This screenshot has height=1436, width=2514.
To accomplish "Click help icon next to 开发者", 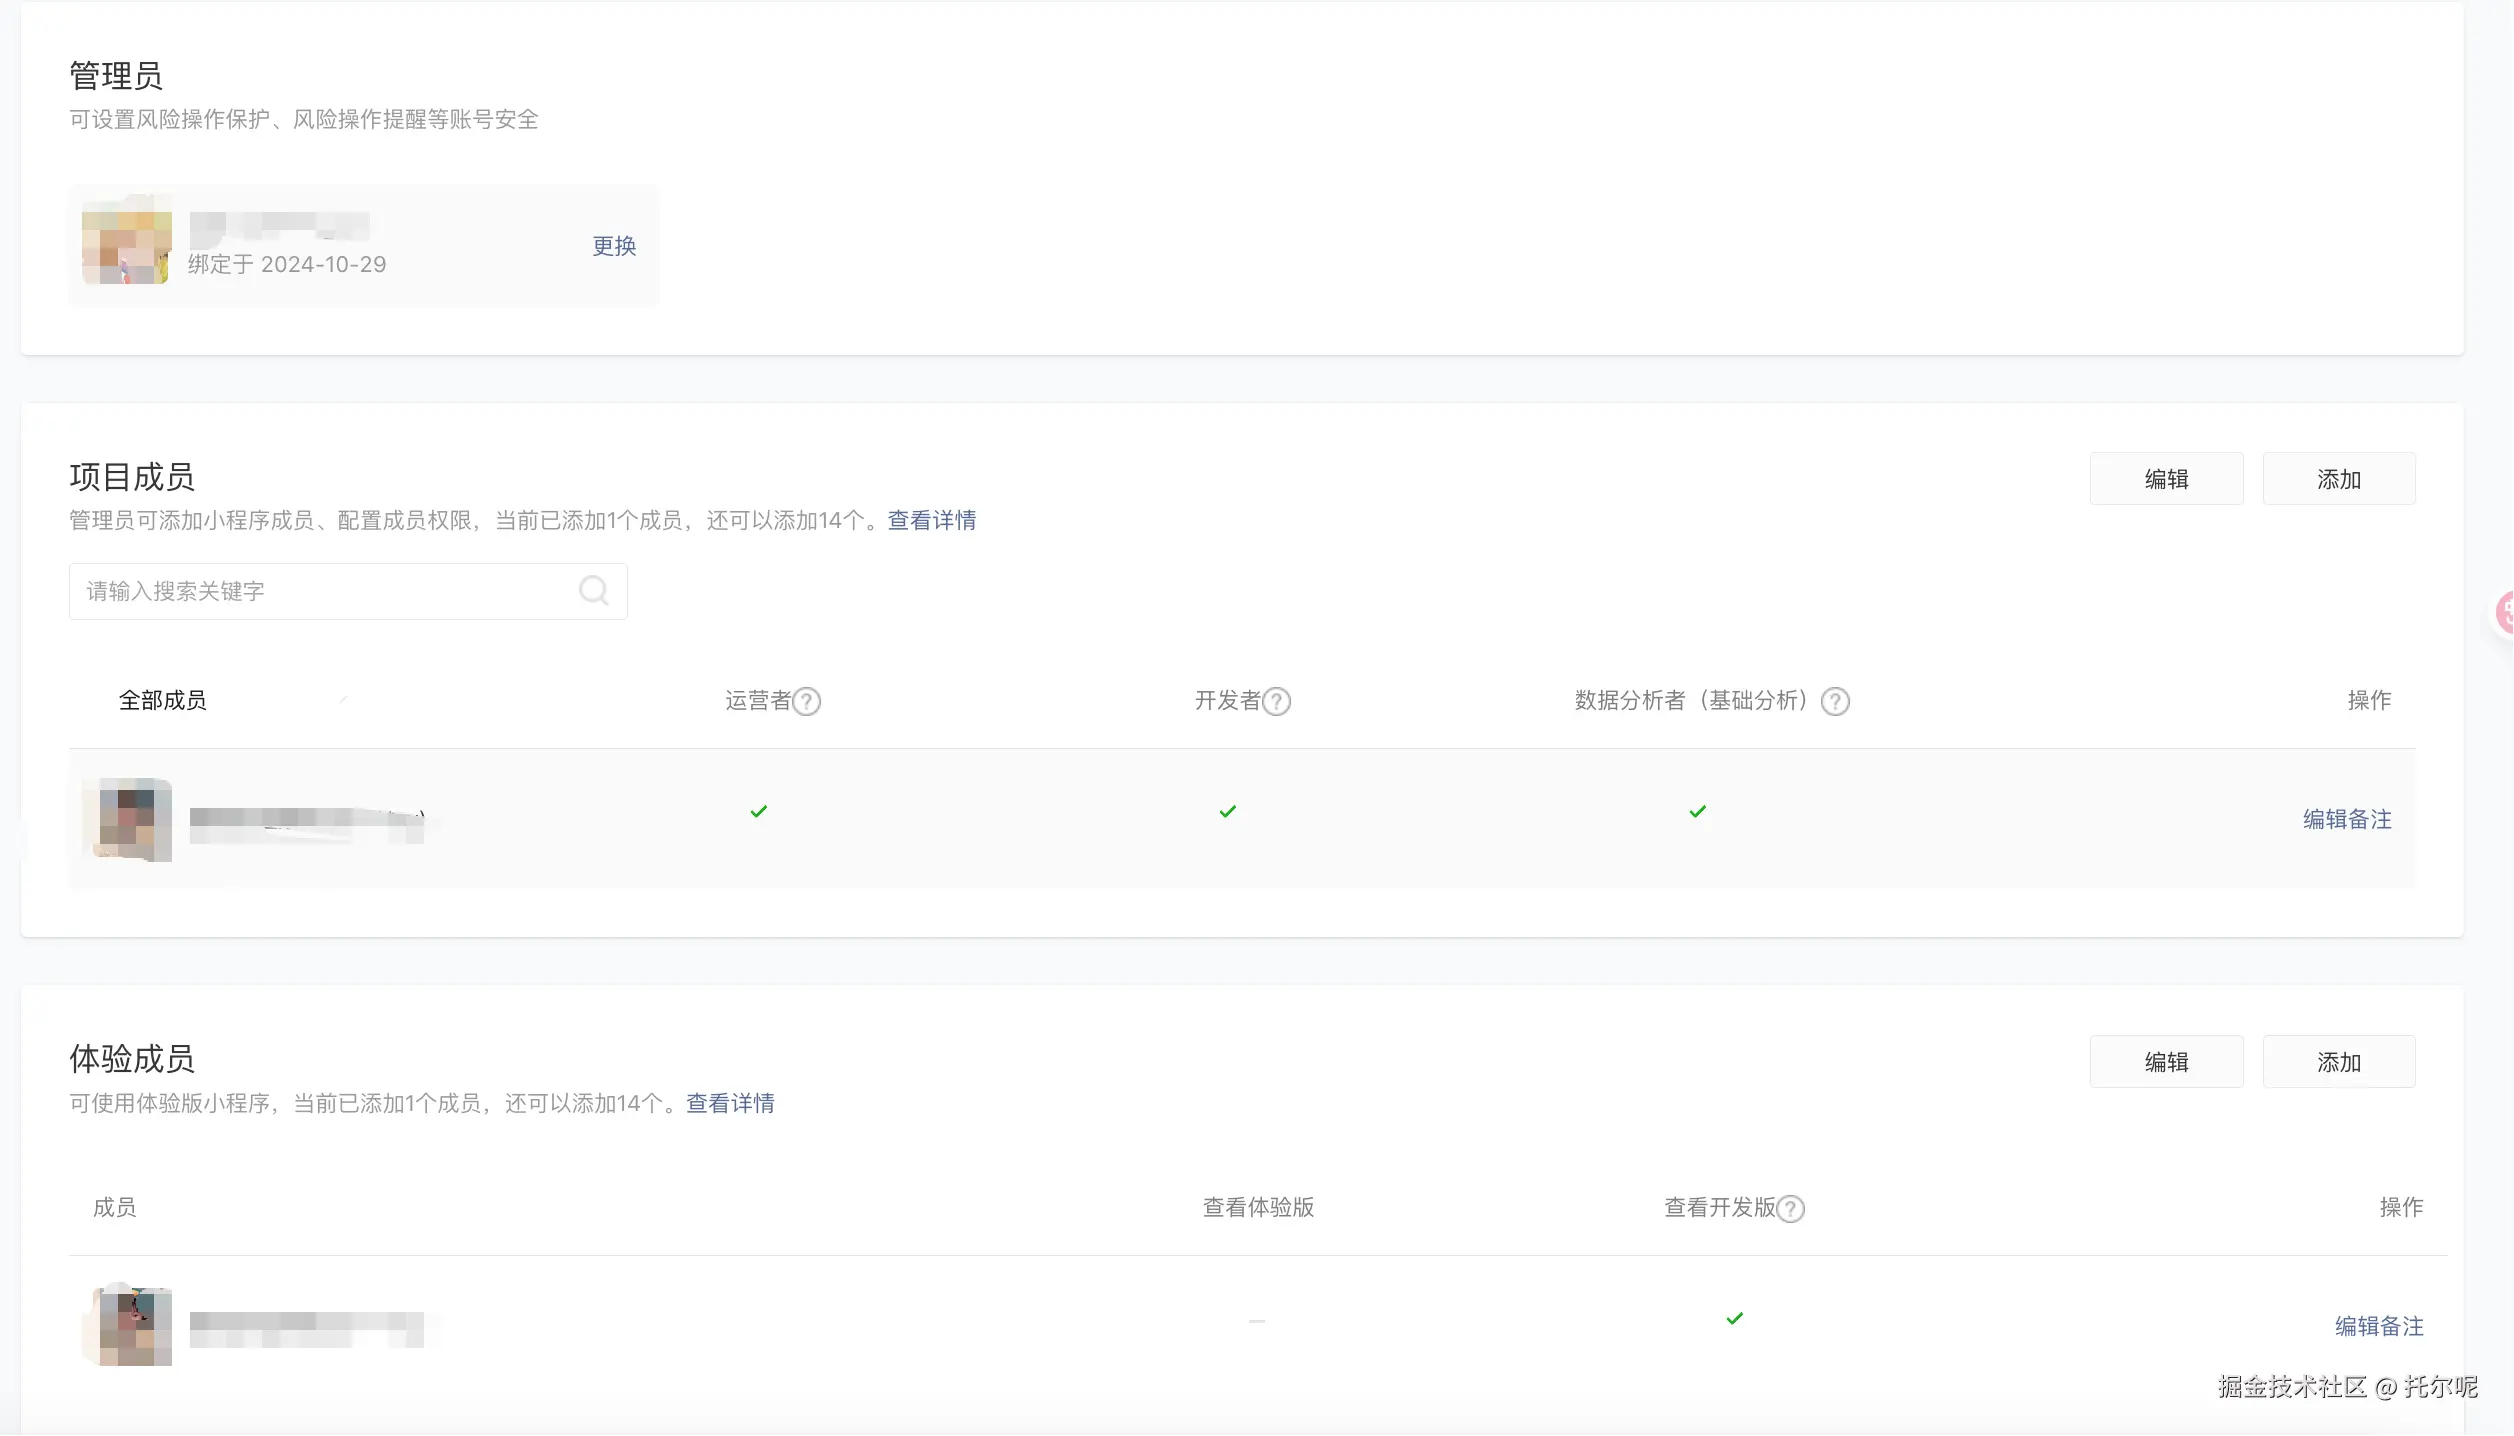I will click(1277, 702).
